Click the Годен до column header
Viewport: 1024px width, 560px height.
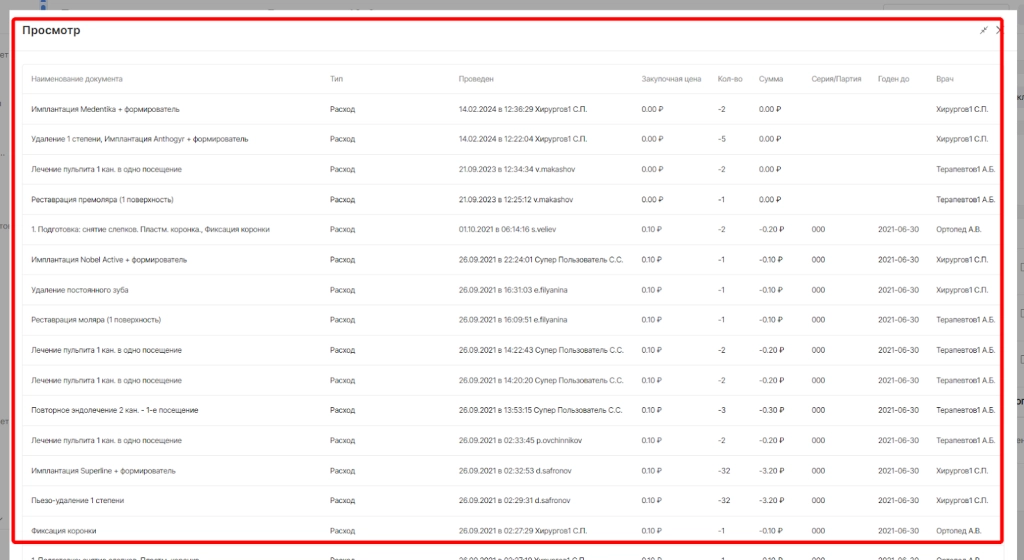click(x=893, y=79)
